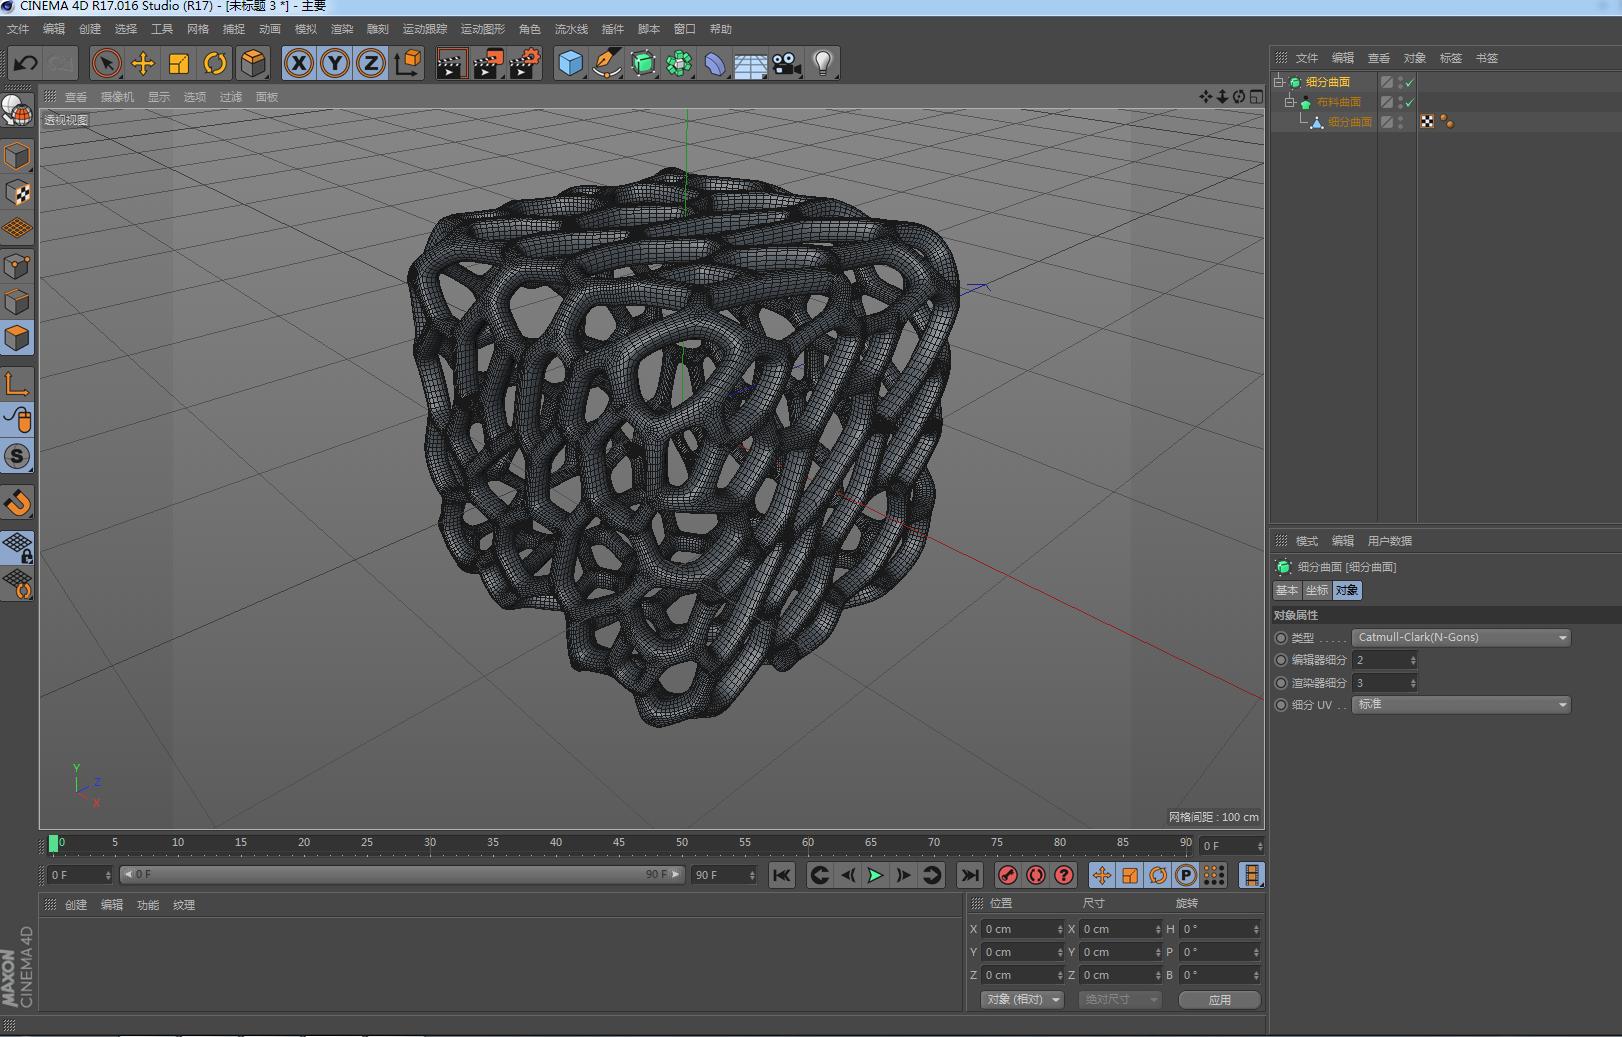
Task: Click the 应用 button in coordinates panel
Action: coord(1221,999)
